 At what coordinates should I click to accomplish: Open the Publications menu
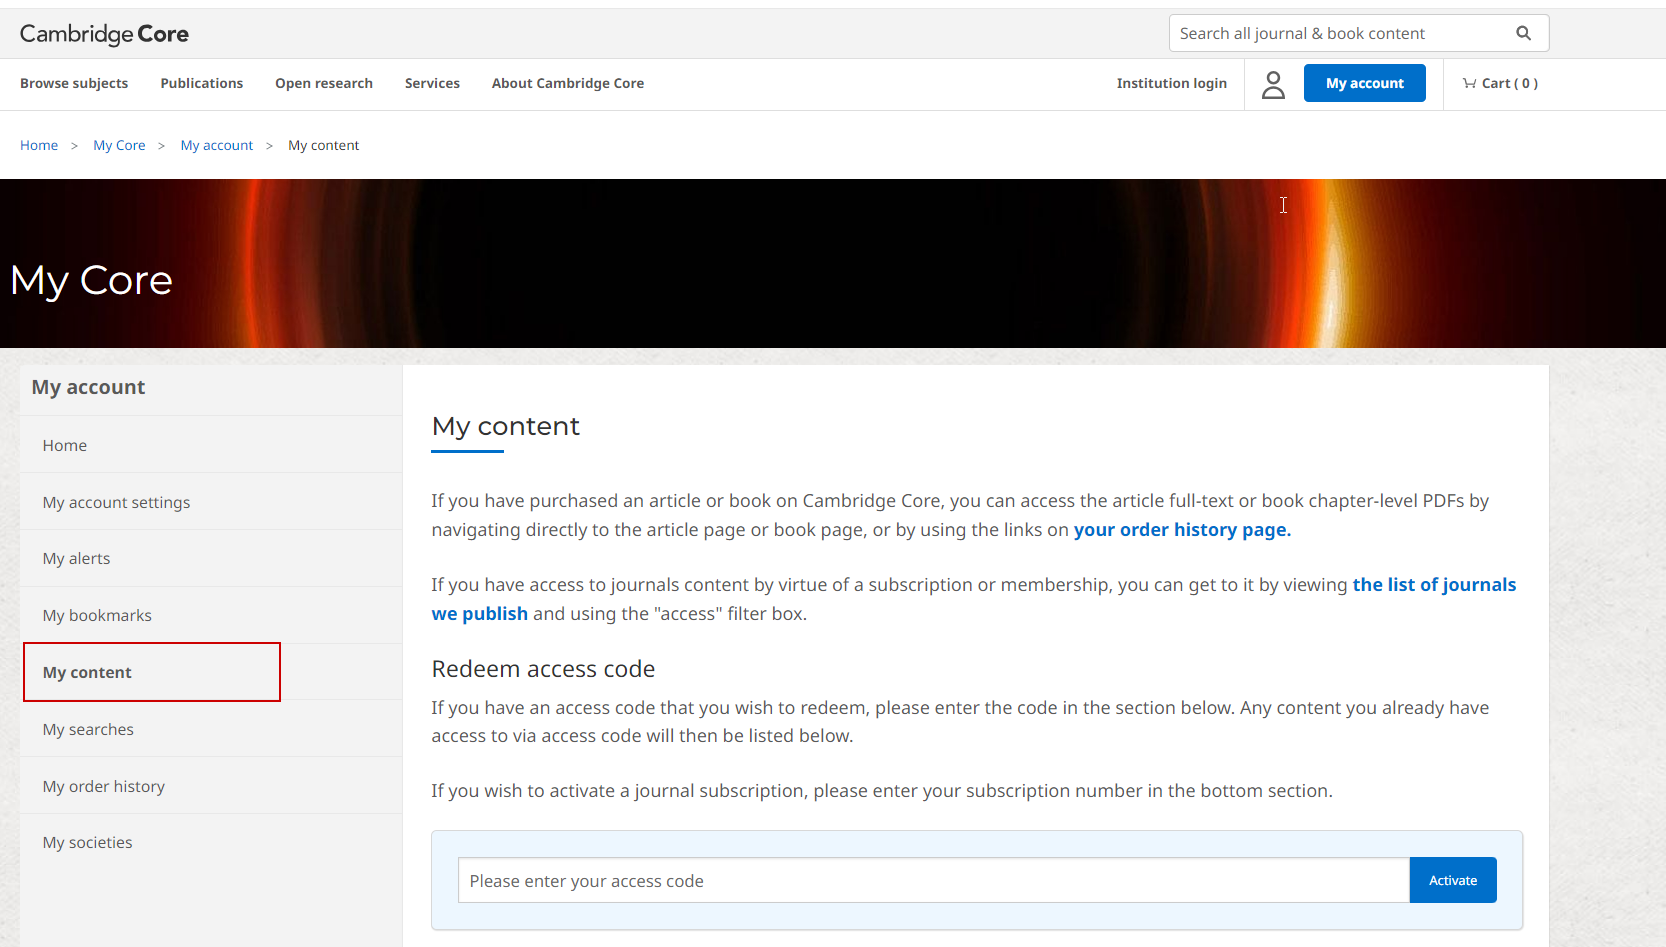201,83
